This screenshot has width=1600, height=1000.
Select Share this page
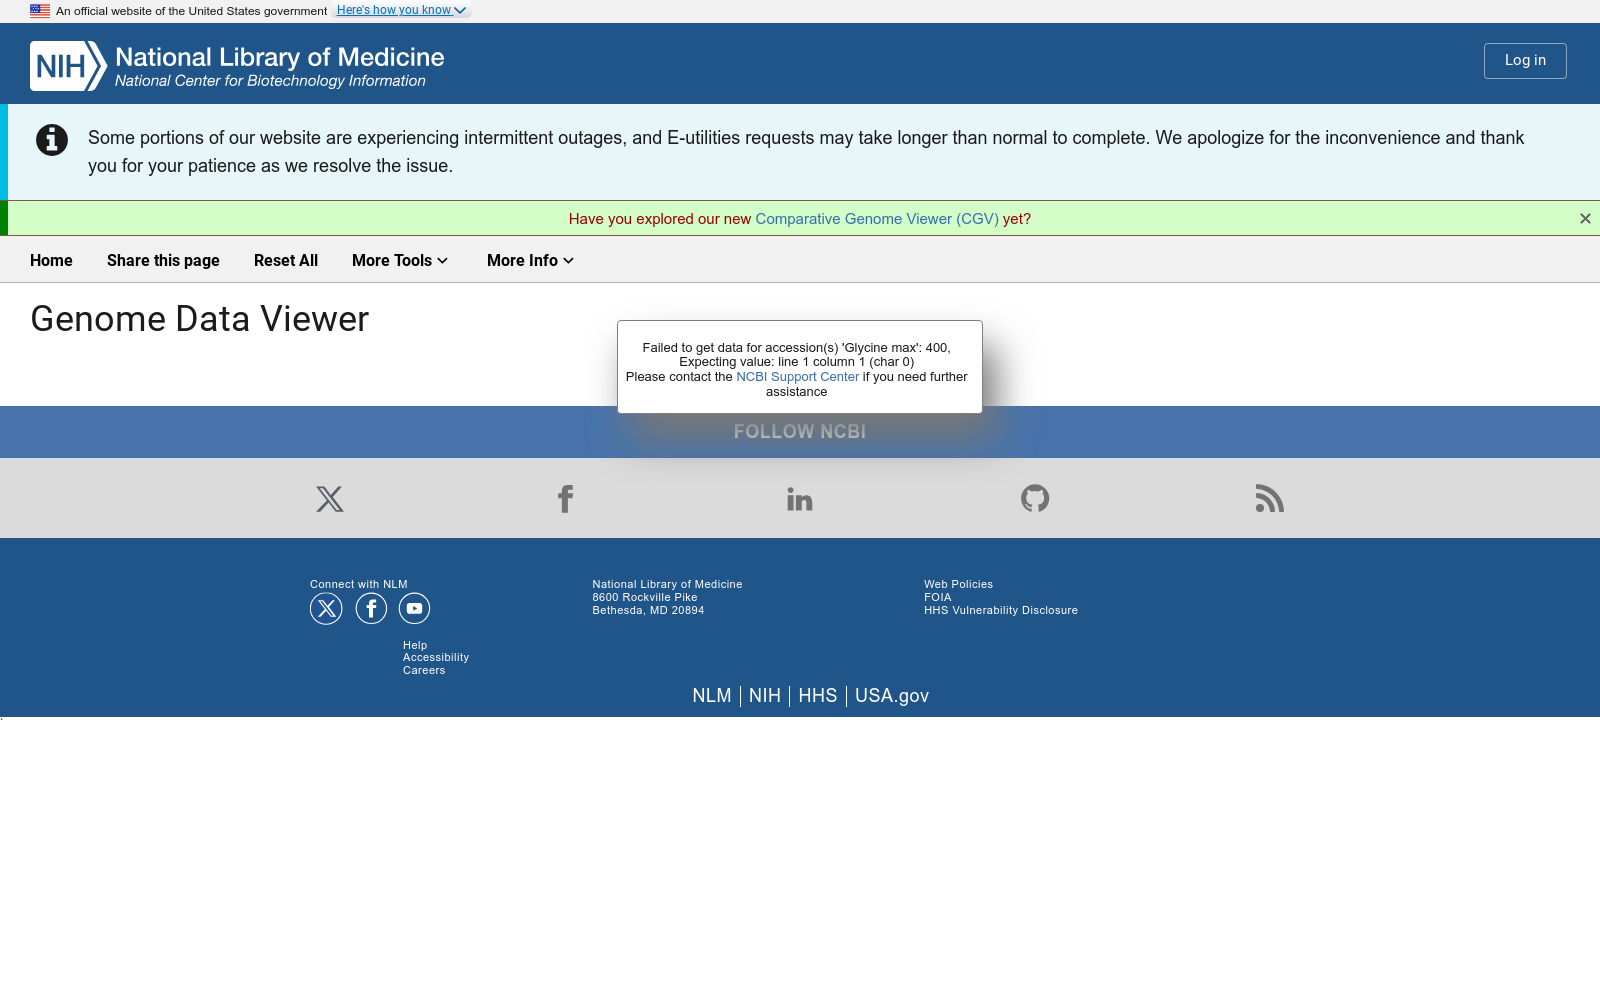[163, 260]
